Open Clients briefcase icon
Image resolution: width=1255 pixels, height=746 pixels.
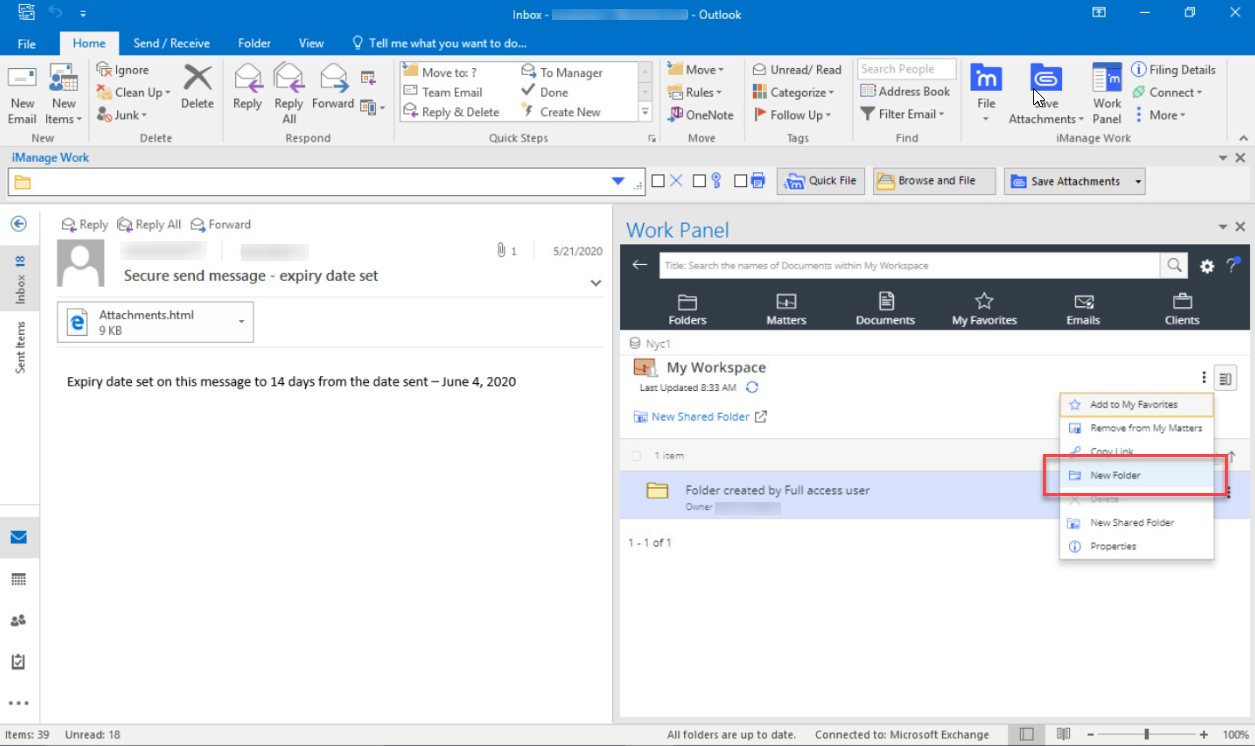point(1181,309)
